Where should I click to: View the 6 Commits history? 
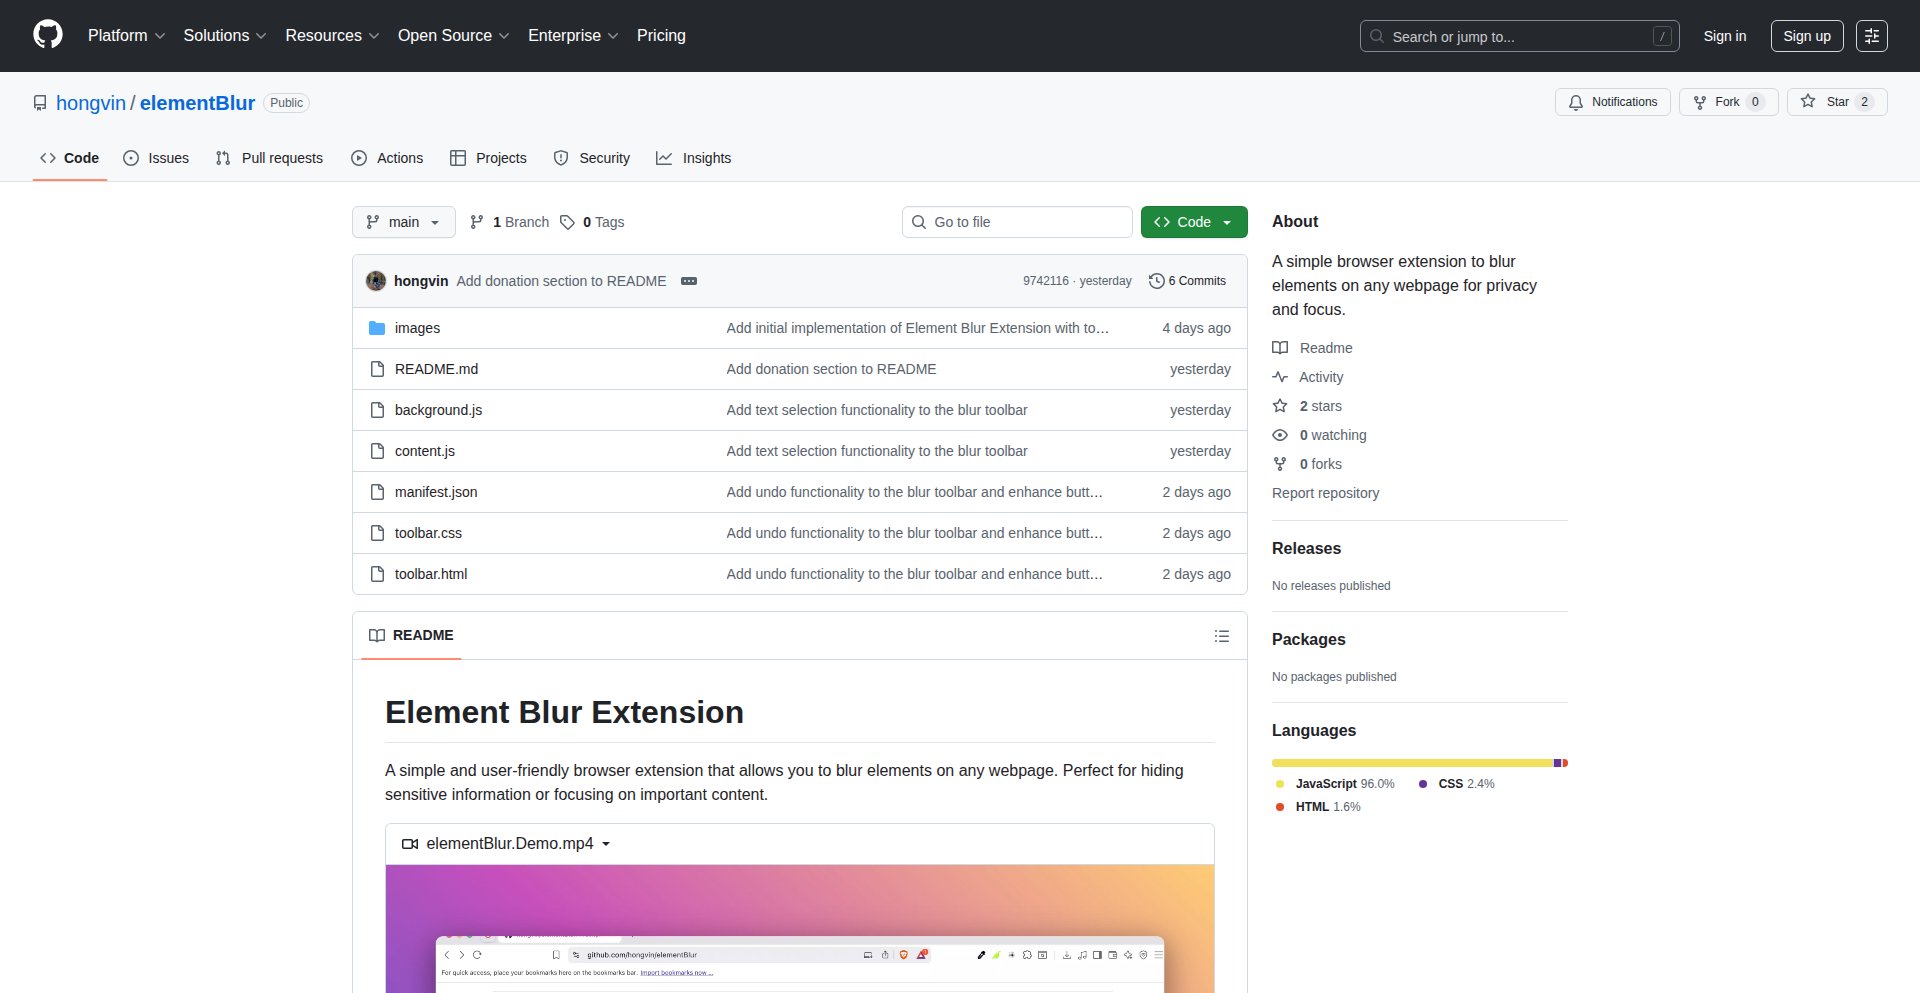1187,281
